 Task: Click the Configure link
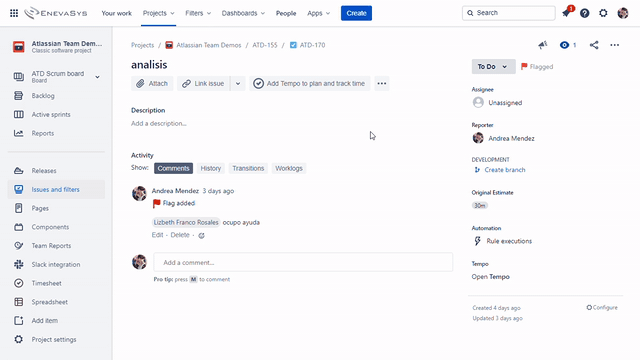pos(602,307)
